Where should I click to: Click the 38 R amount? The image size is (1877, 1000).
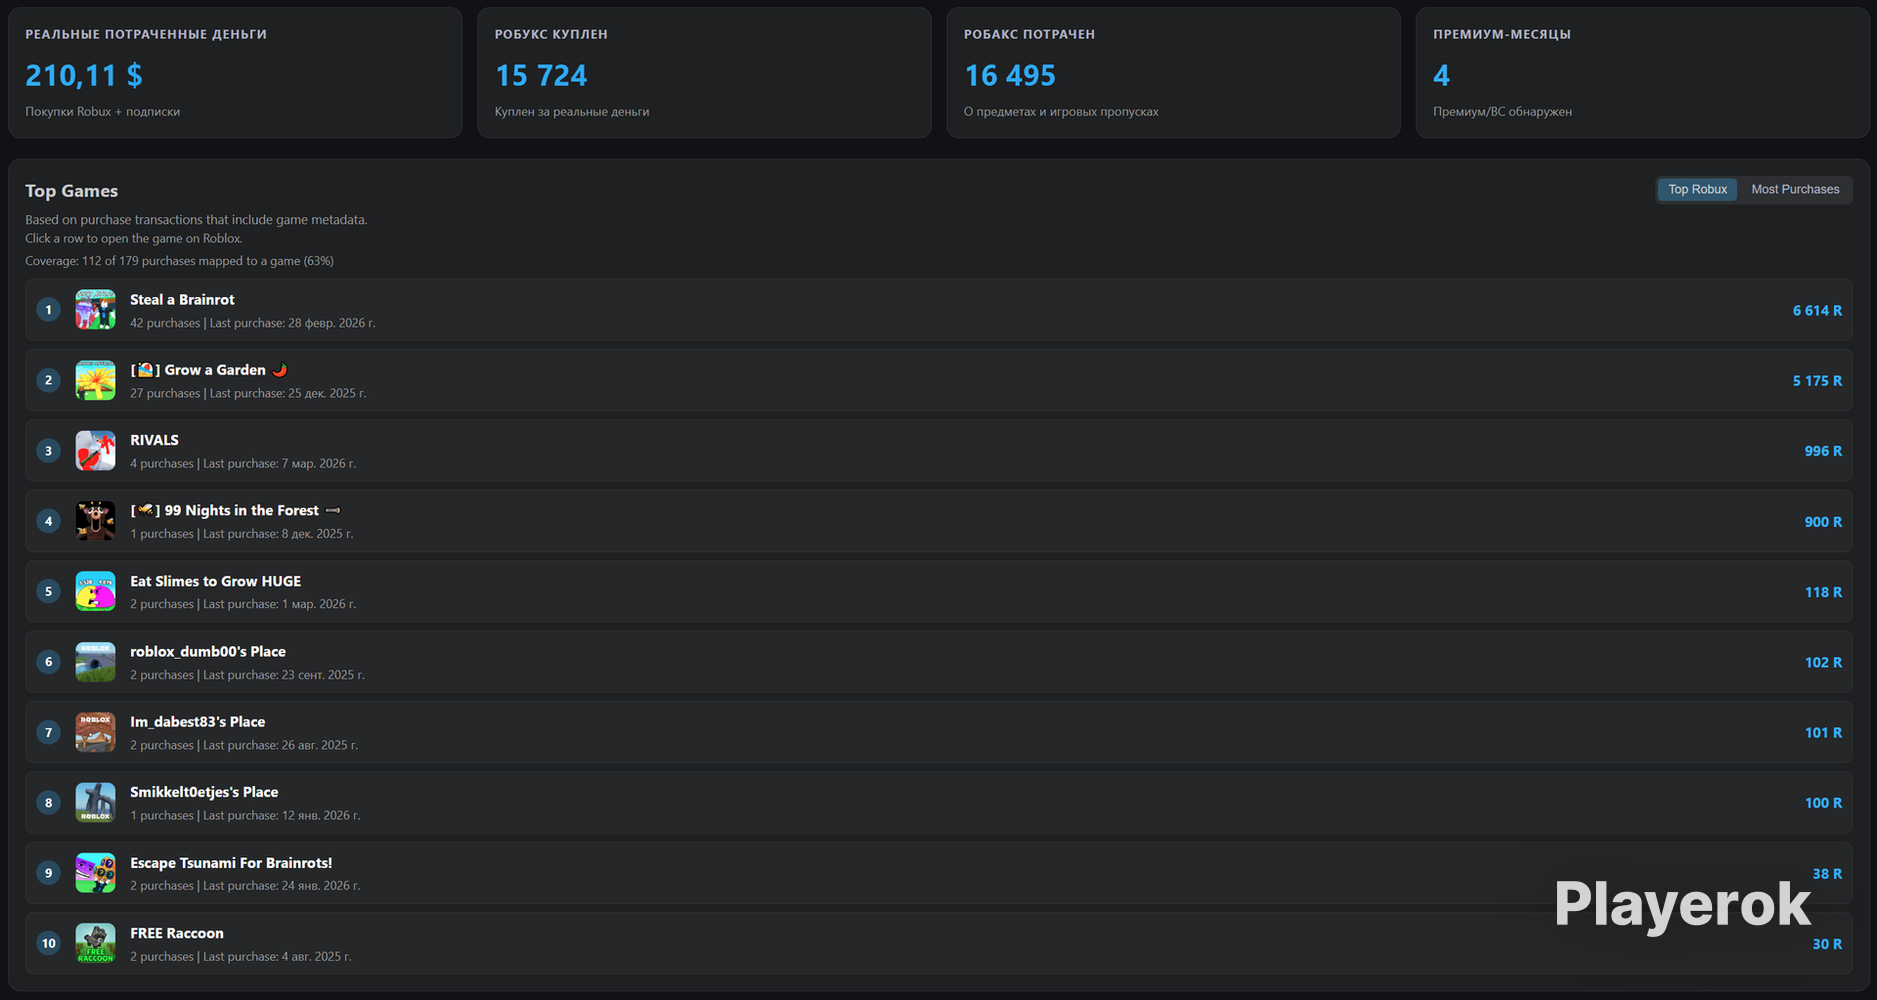pyautogui.click(x=1827, y=874)
